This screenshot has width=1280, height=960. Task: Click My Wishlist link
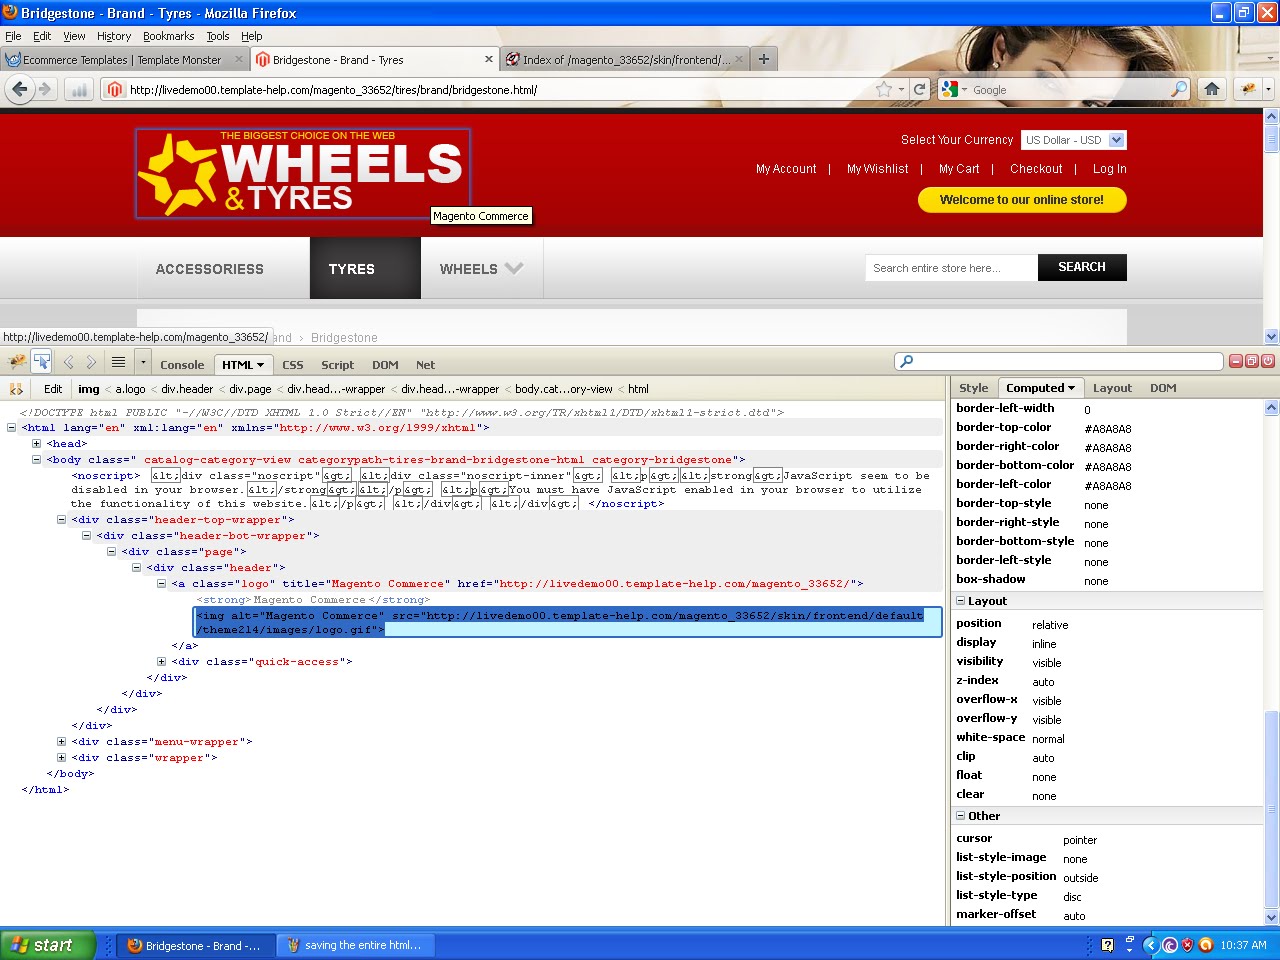pos(878,169)
